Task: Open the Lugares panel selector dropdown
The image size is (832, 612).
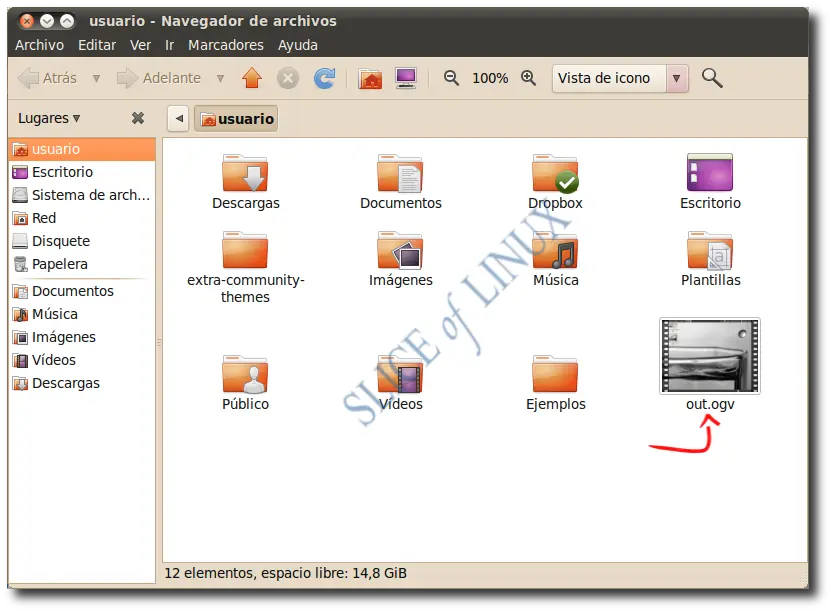Action: [x=49, y=118]
